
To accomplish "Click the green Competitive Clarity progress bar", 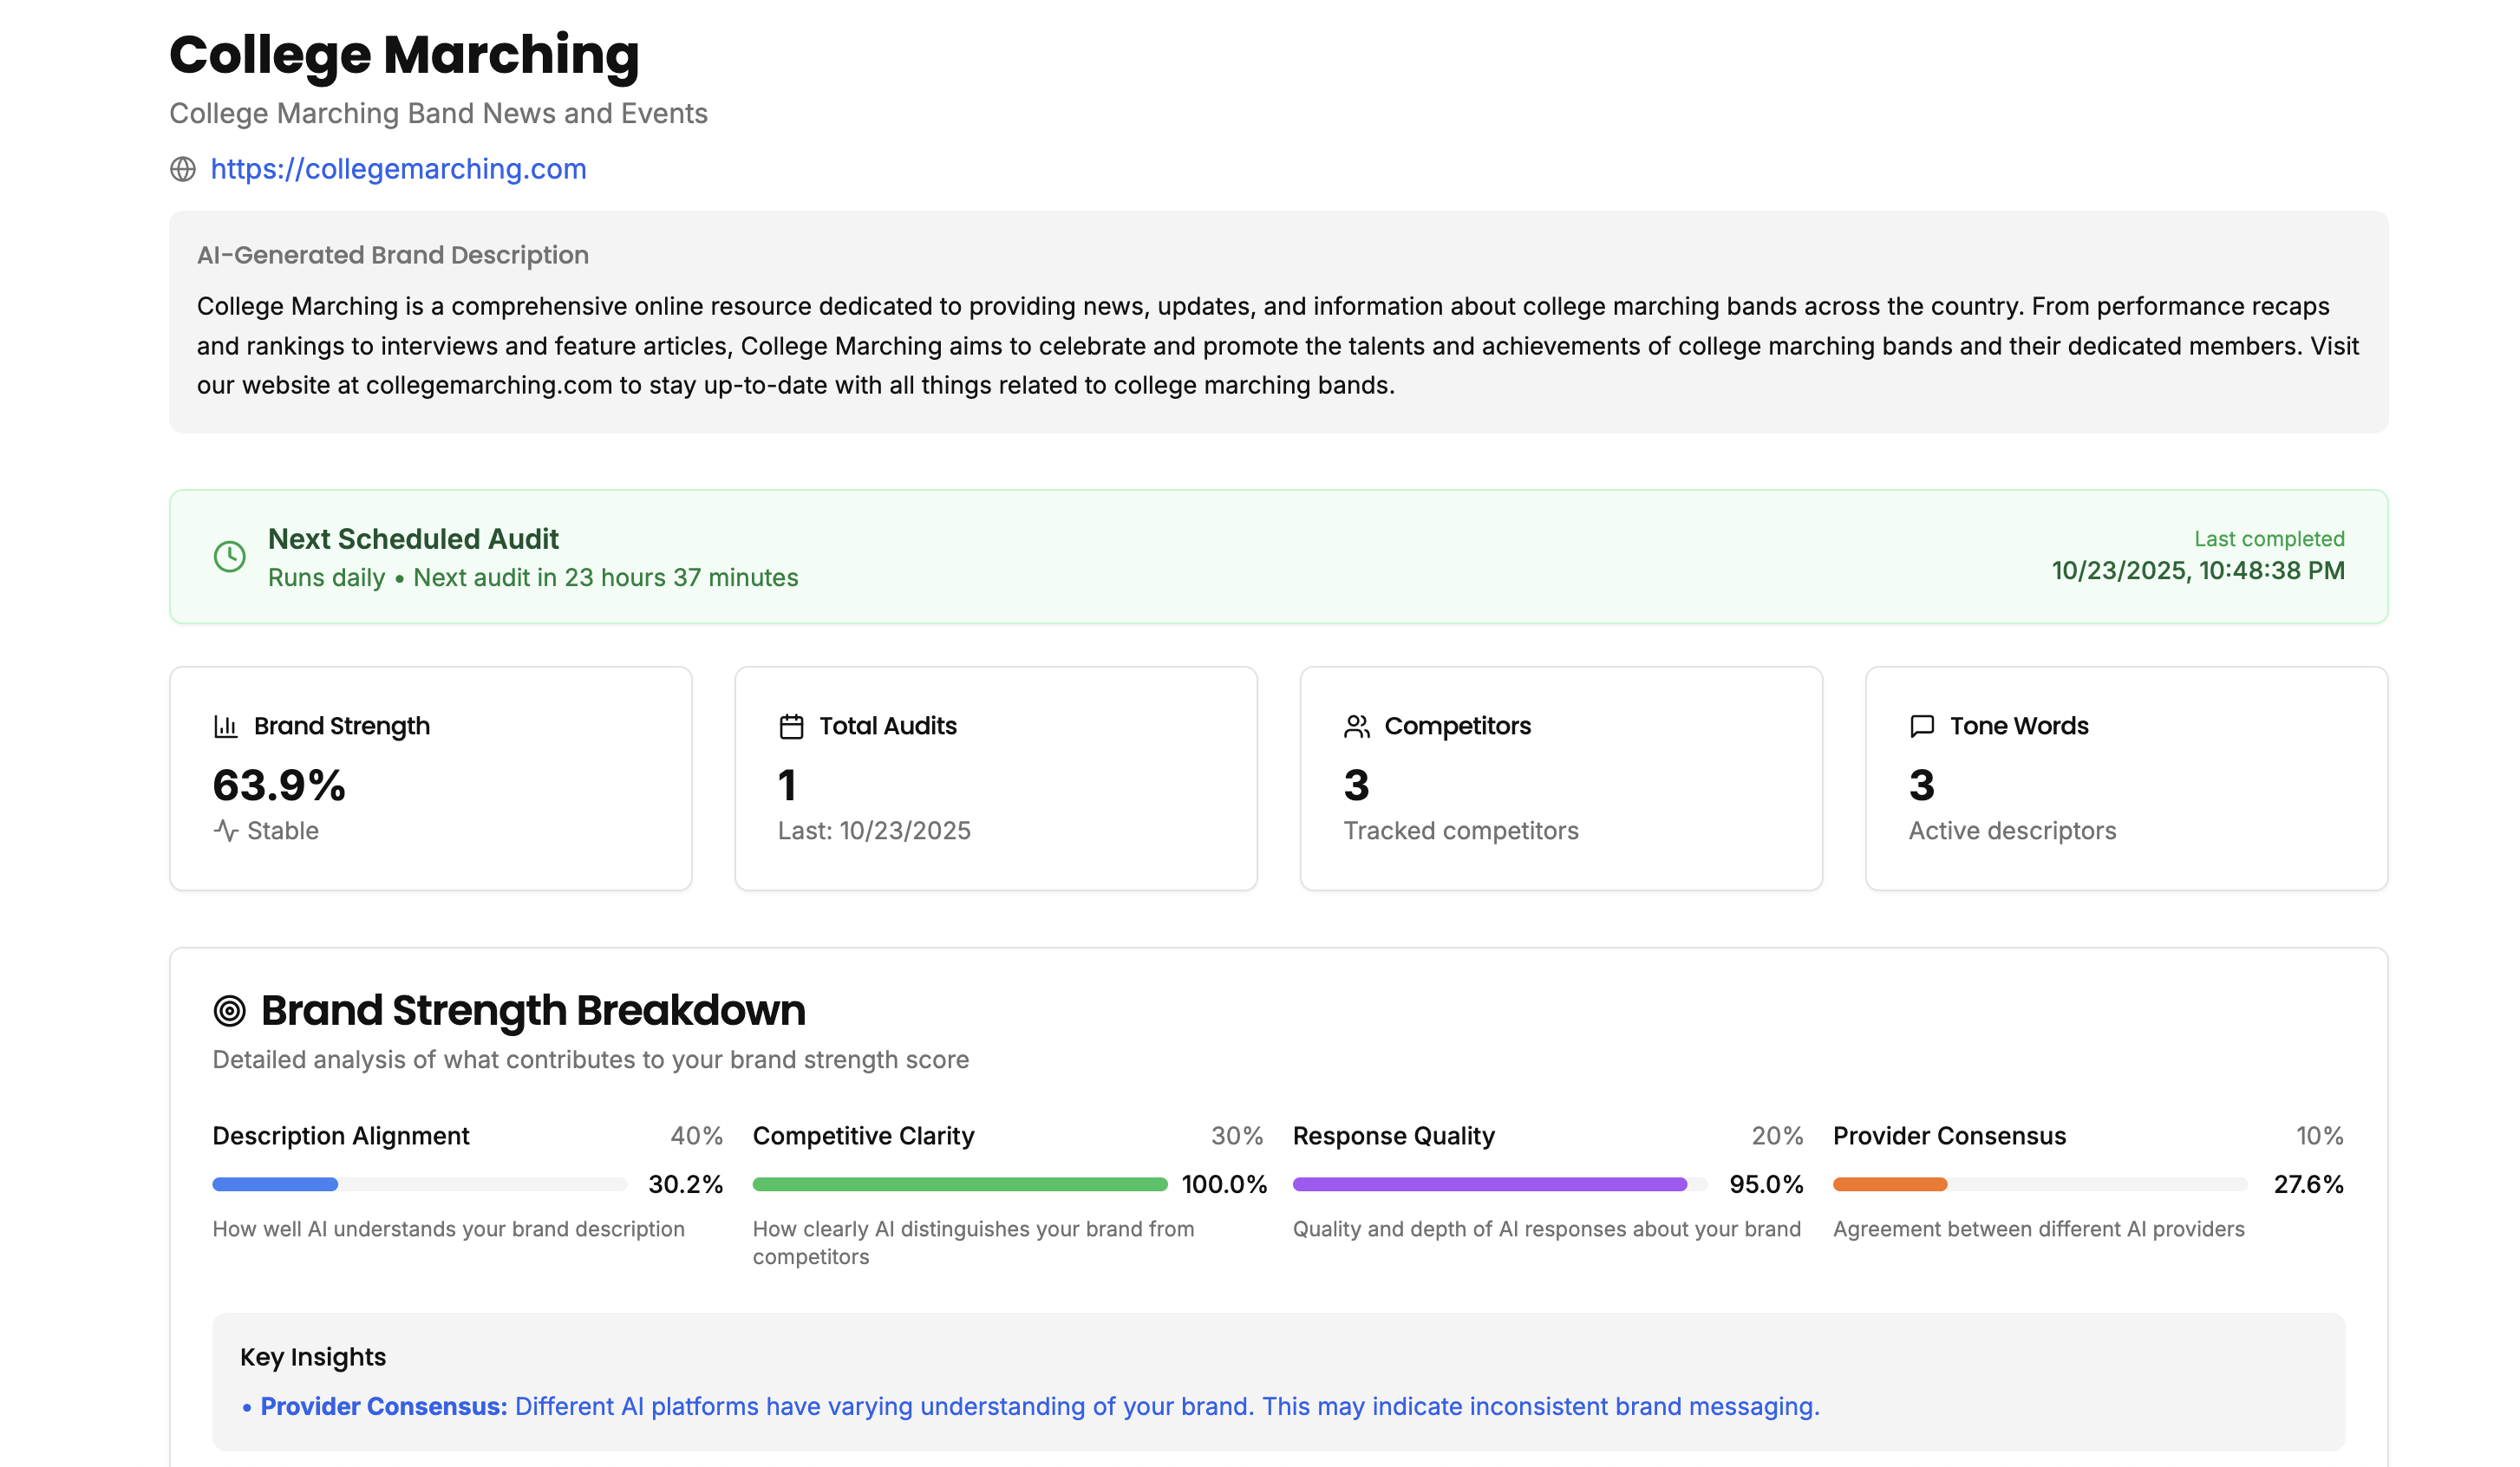I will click(x=959, y=1184).
